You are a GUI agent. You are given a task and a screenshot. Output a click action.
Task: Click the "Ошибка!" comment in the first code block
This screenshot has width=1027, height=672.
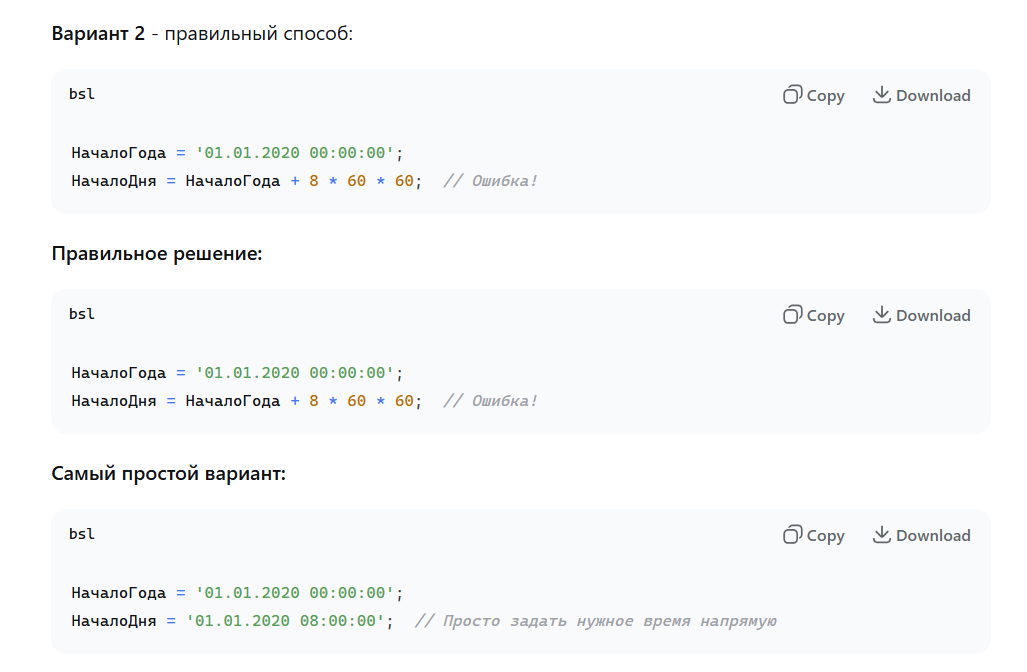(490, 181)
